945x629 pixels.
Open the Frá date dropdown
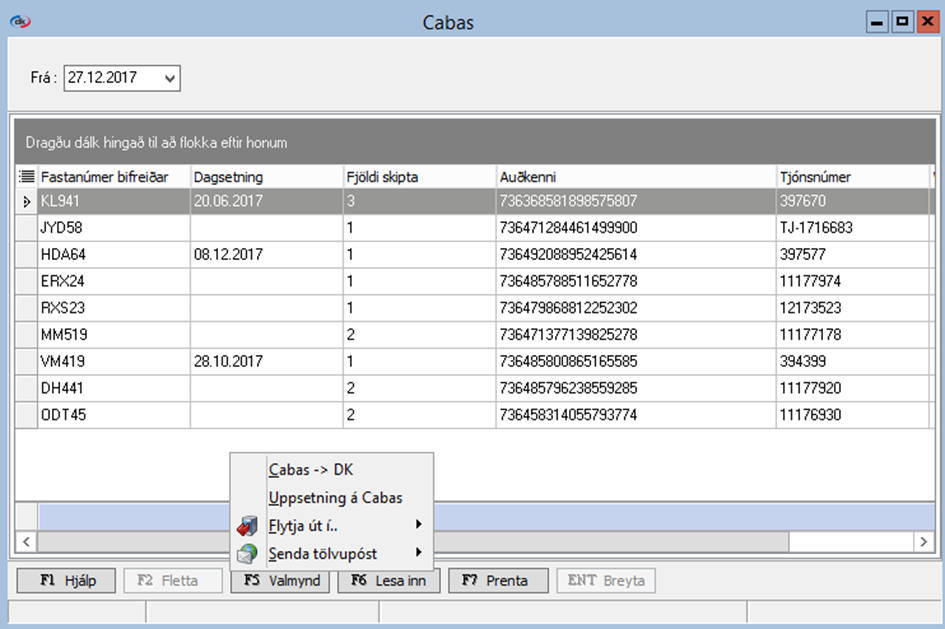click(x=169, y=77)
